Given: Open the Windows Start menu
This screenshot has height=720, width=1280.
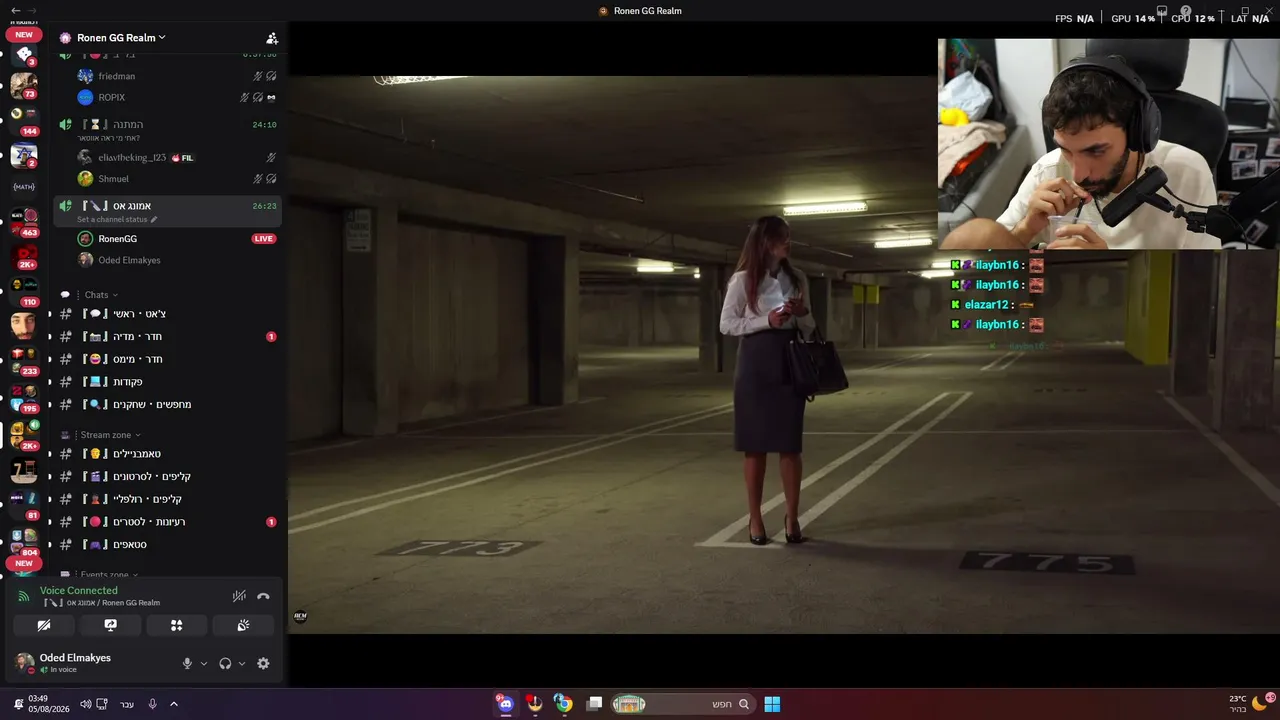Looking at the screenshot, I should [x=772, y=704].
